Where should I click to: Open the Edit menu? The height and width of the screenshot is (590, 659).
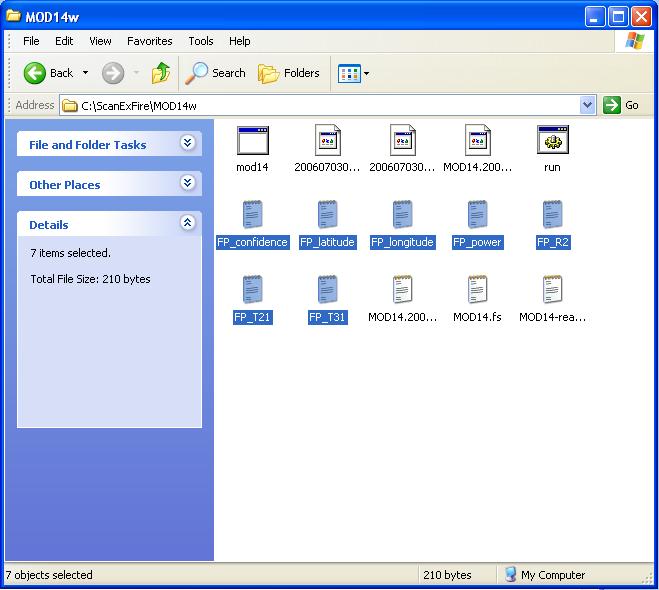(x=64, y=41)
